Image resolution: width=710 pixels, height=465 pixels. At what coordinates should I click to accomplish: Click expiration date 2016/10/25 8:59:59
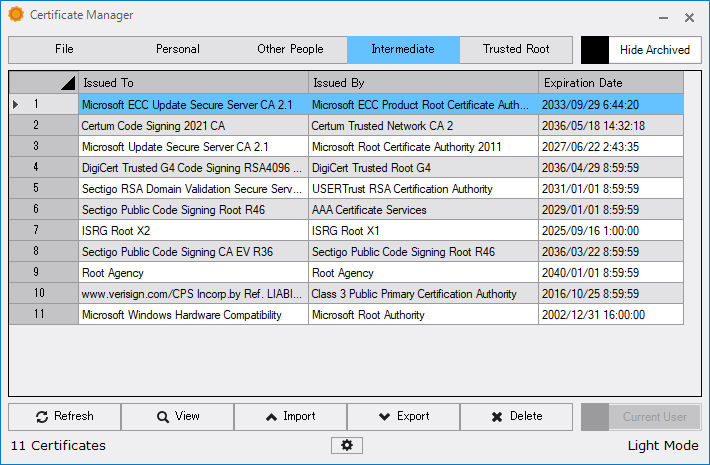[611, 294]
